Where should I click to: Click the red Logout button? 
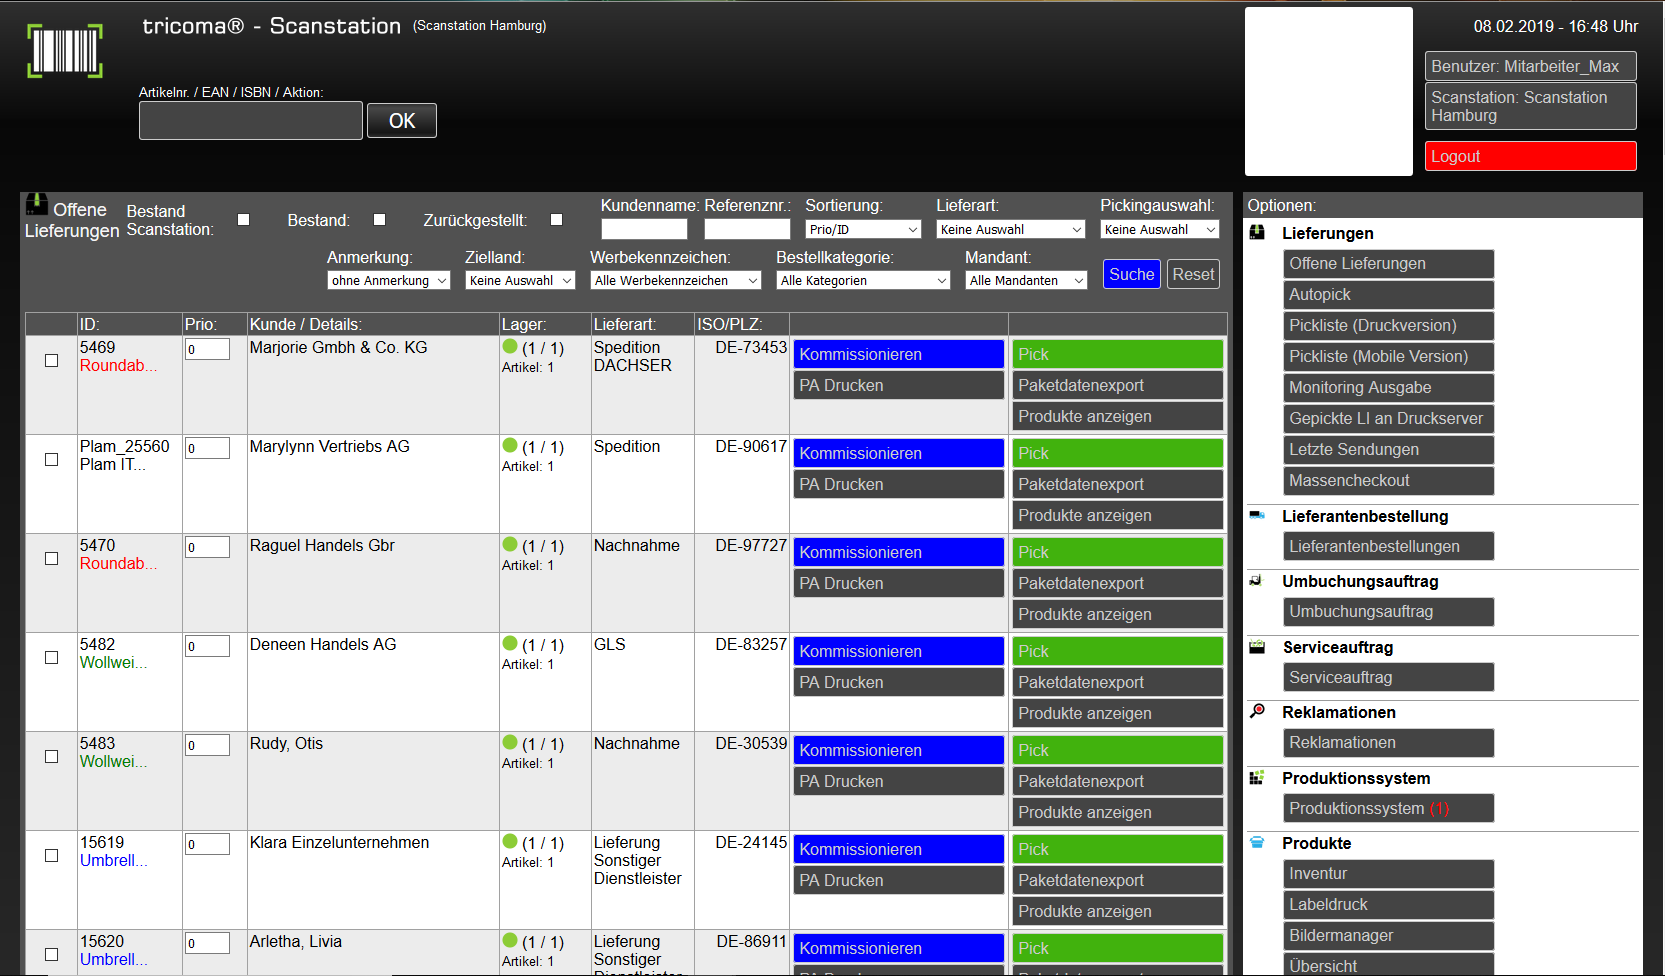1530,157
